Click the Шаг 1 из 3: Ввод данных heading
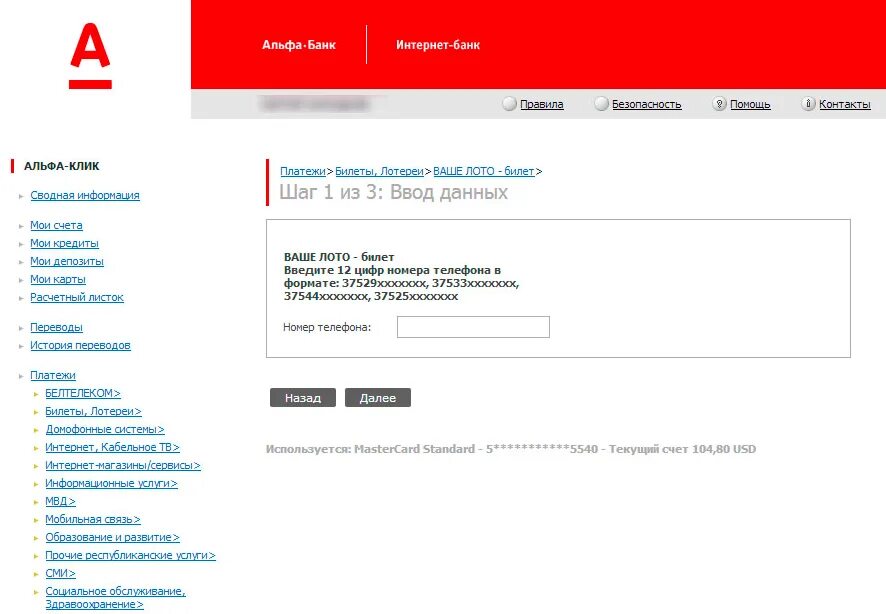 tap(393, 193)
